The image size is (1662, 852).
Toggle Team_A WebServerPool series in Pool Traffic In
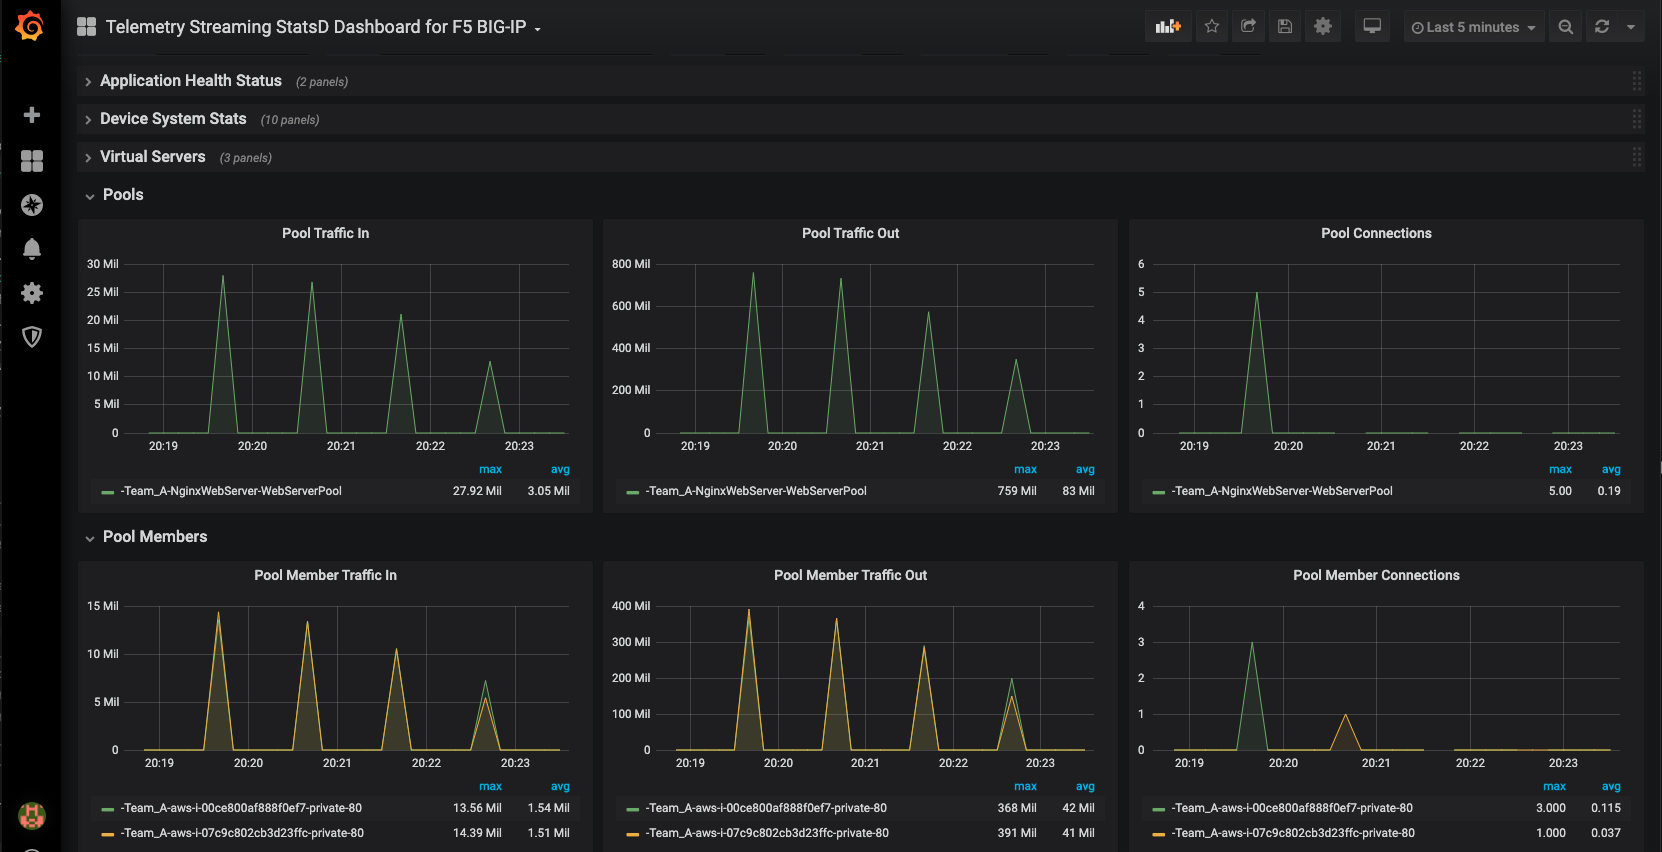click(231, 491)
